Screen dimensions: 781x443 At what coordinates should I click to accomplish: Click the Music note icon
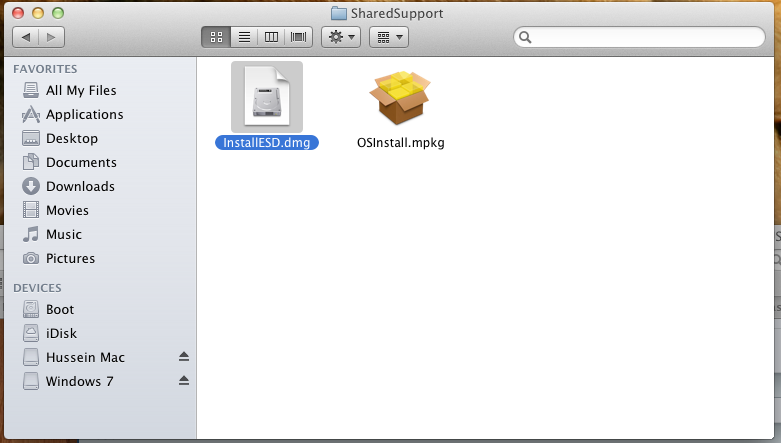coord(31,234)
